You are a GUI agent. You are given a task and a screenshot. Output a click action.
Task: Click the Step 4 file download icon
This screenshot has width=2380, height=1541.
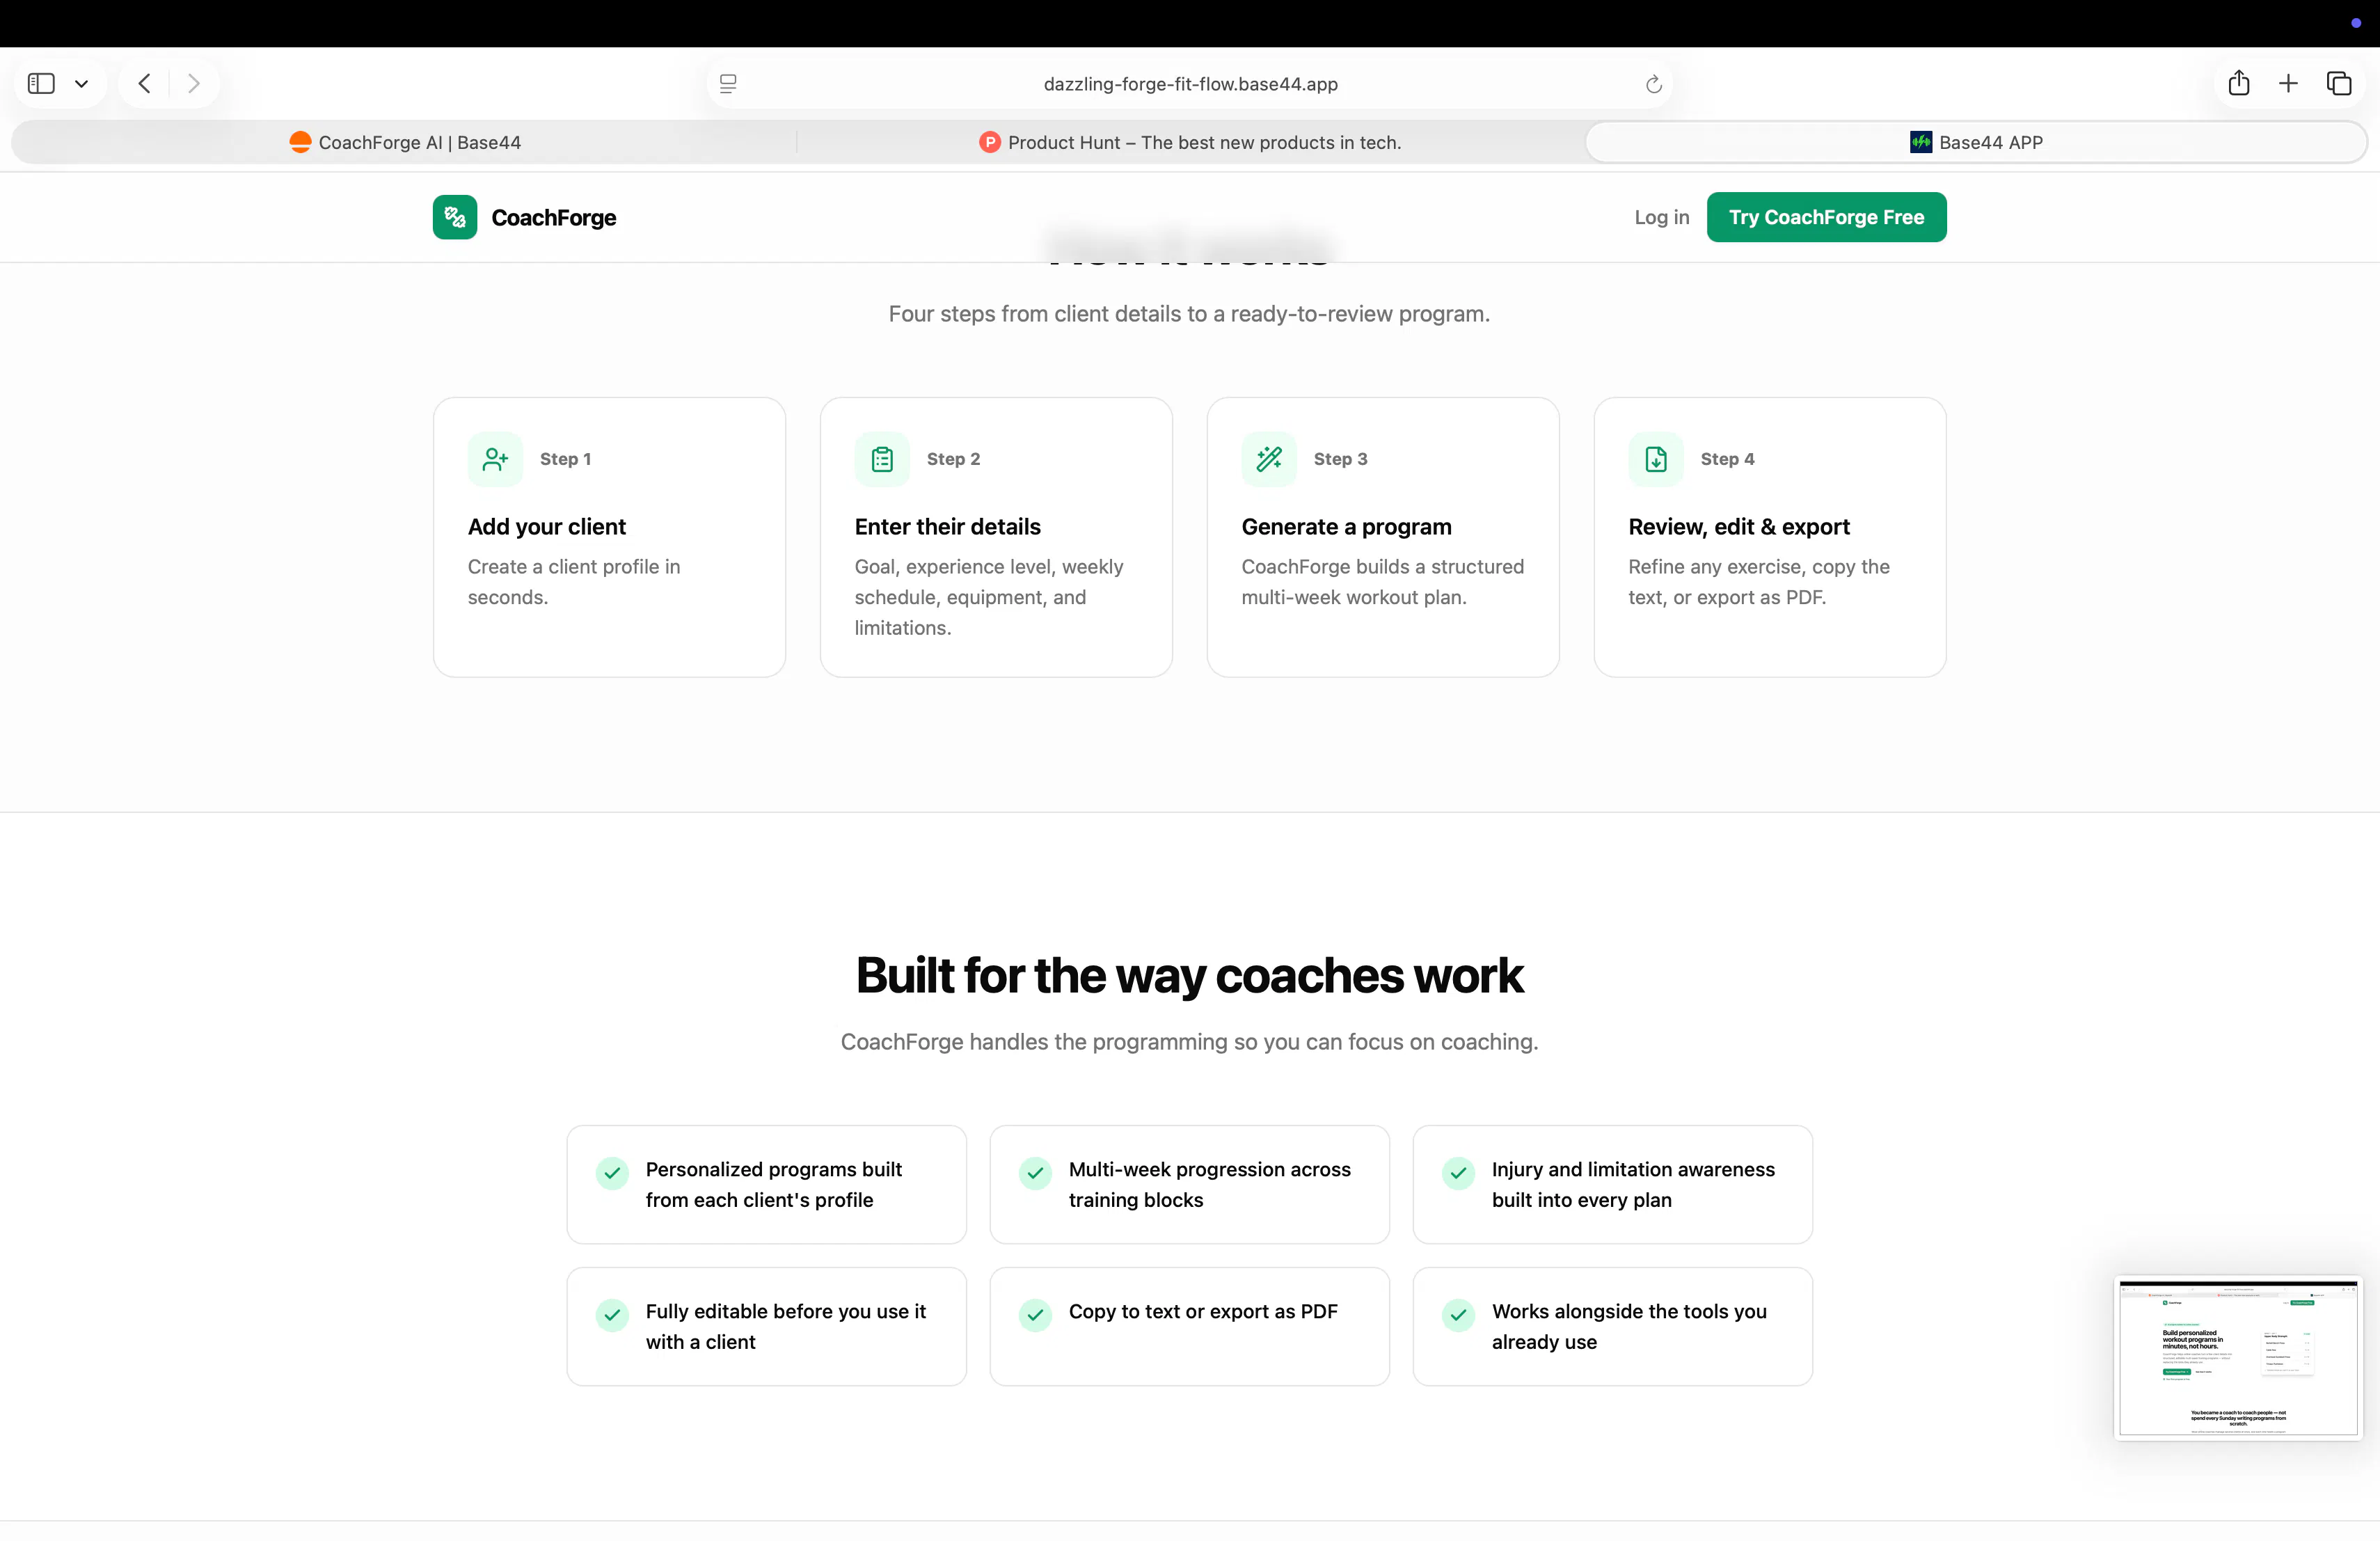click(x=1656, y=459)
